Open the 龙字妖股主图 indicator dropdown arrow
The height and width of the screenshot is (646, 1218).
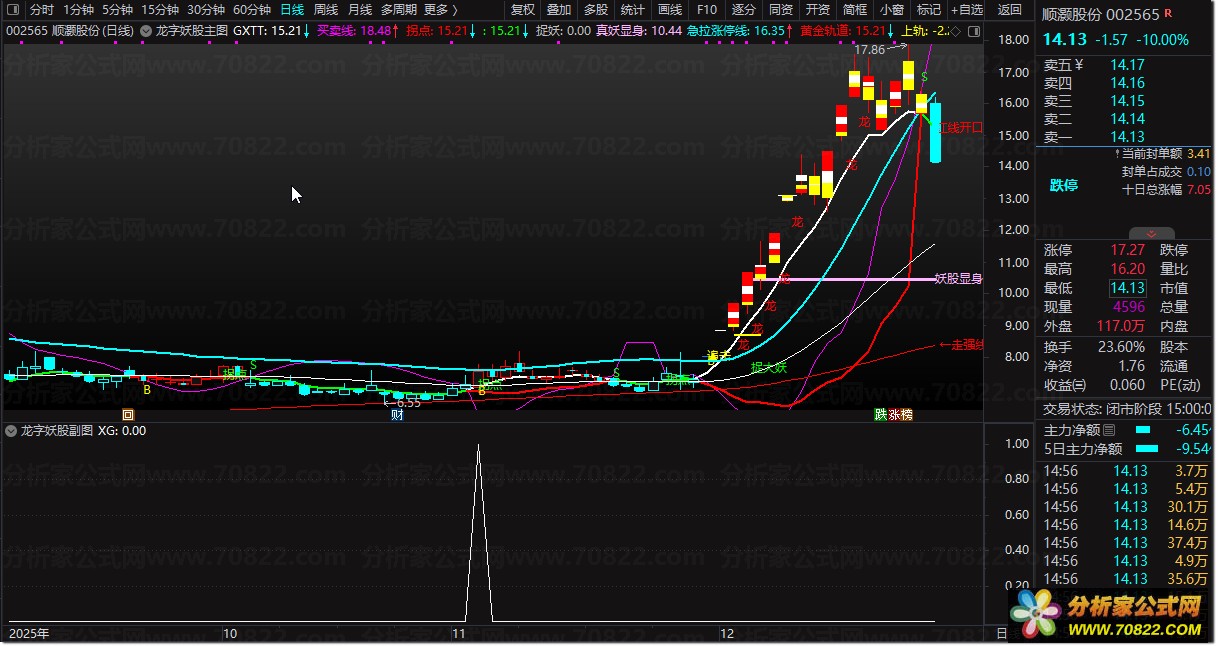(x=147, y=31)
